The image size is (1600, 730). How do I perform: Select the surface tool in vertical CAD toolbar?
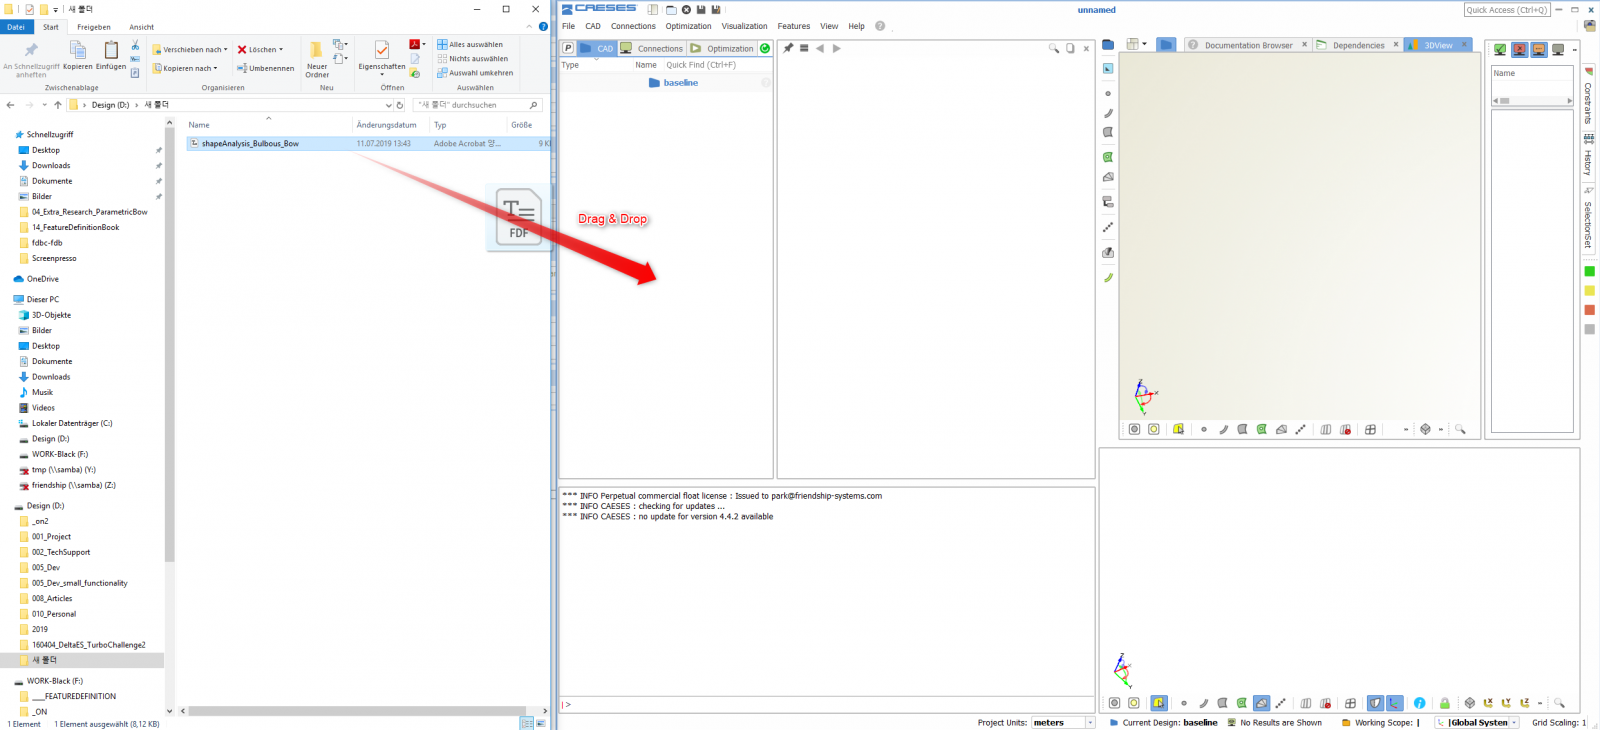coord(1108,132)
